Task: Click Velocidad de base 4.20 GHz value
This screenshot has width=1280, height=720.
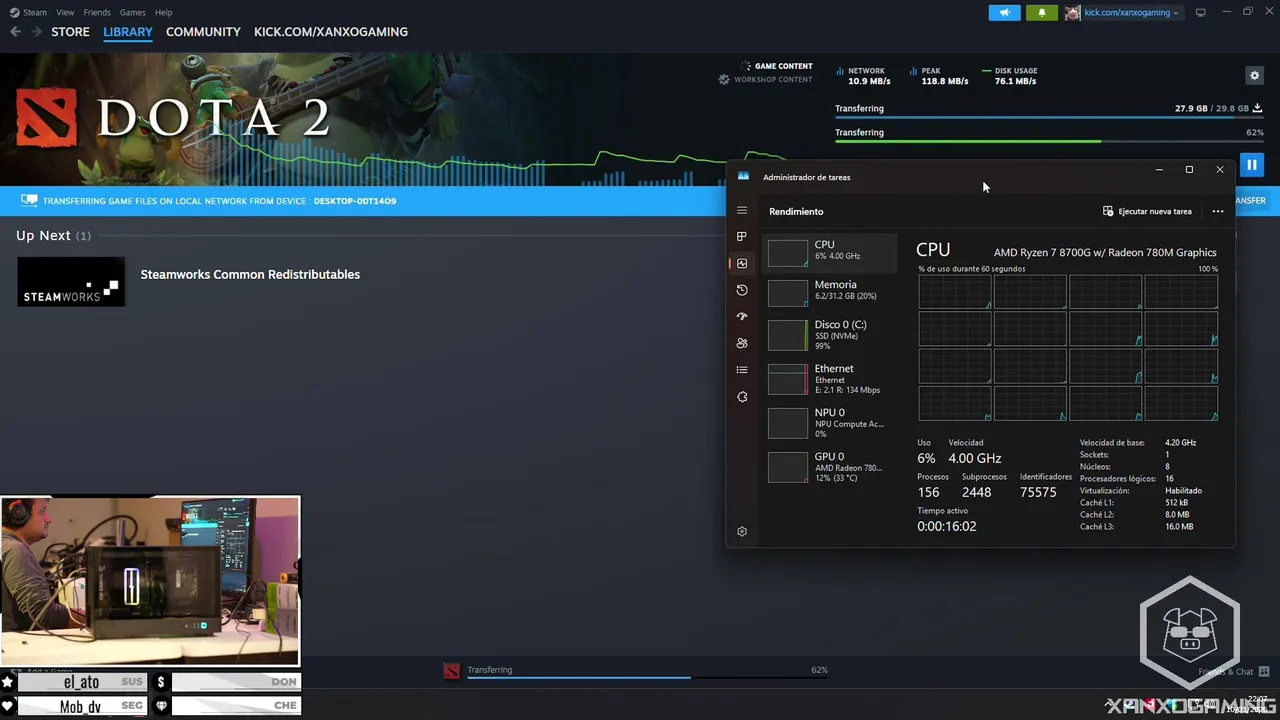Action: 1180,443
